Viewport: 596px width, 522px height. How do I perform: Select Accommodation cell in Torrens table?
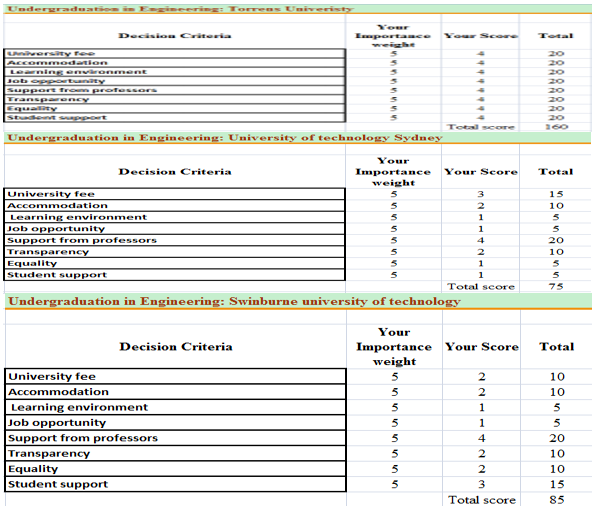[x=174, y=63]
